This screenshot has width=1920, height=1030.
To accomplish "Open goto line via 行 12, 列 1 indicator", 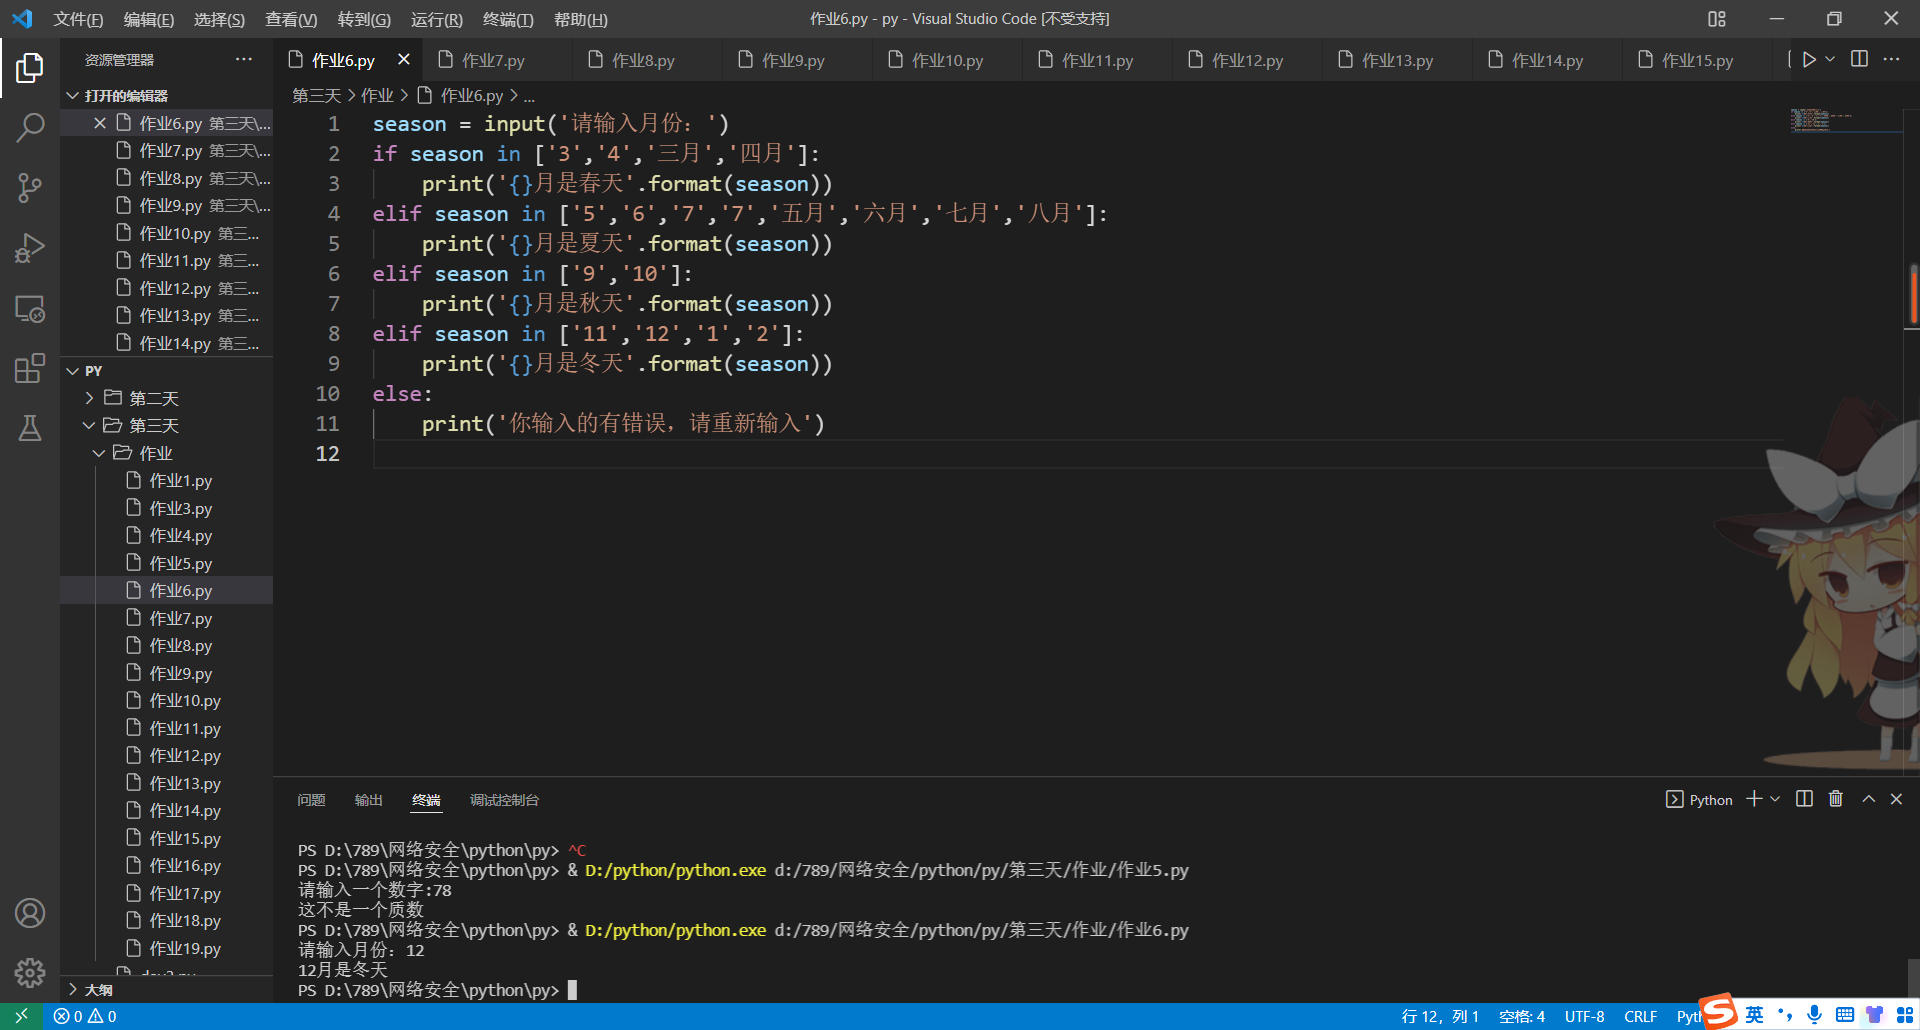I will pos(1438,1015).
